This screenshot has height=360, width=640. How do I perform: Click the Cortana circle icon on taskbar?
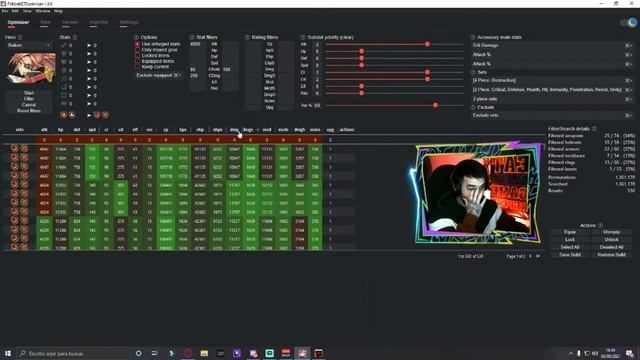click(x=138, y=353)
